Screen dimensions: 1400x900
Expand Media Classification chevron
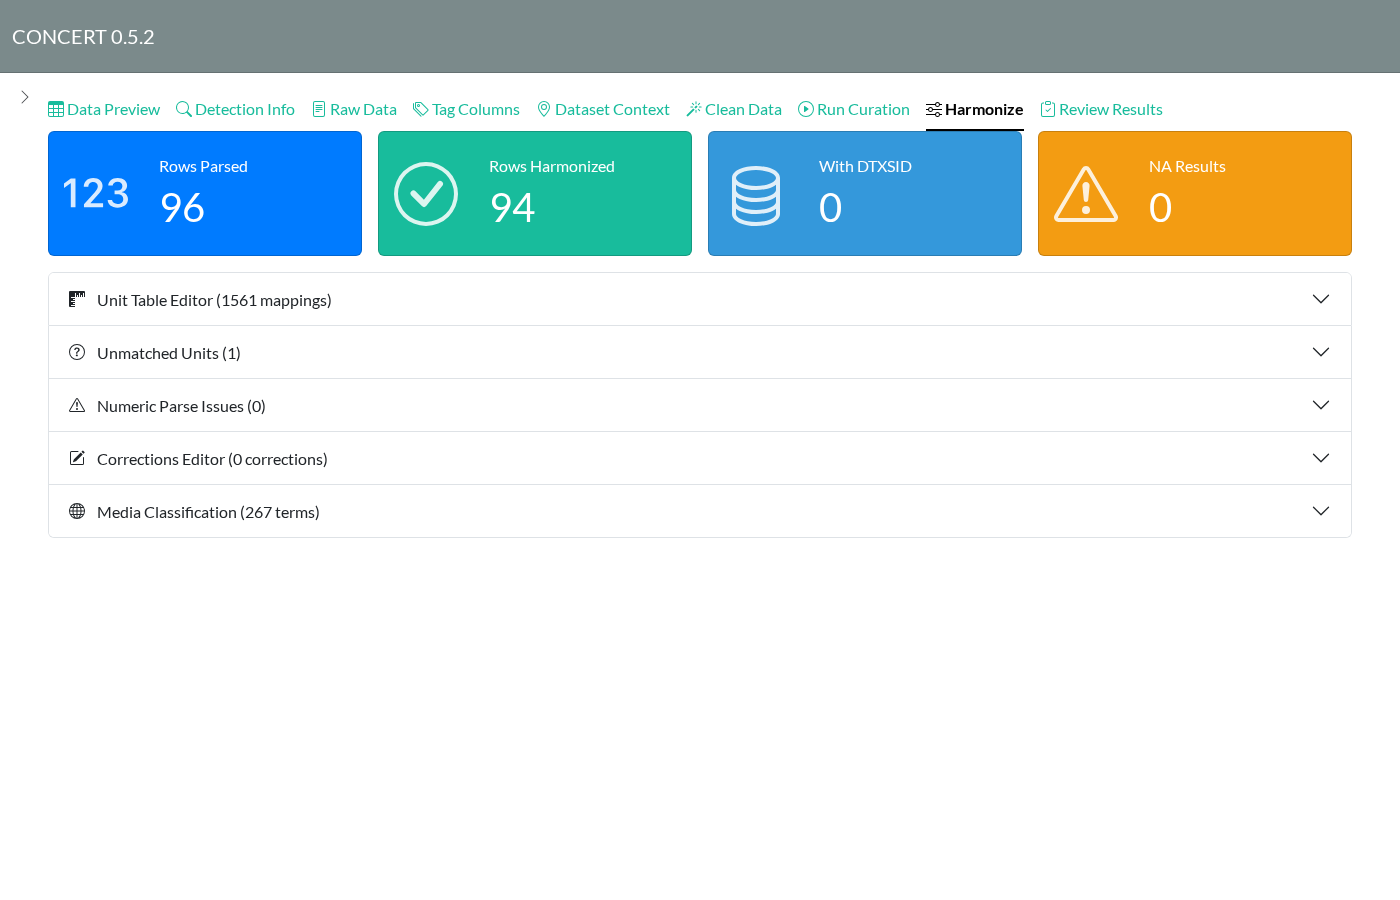1321,511
